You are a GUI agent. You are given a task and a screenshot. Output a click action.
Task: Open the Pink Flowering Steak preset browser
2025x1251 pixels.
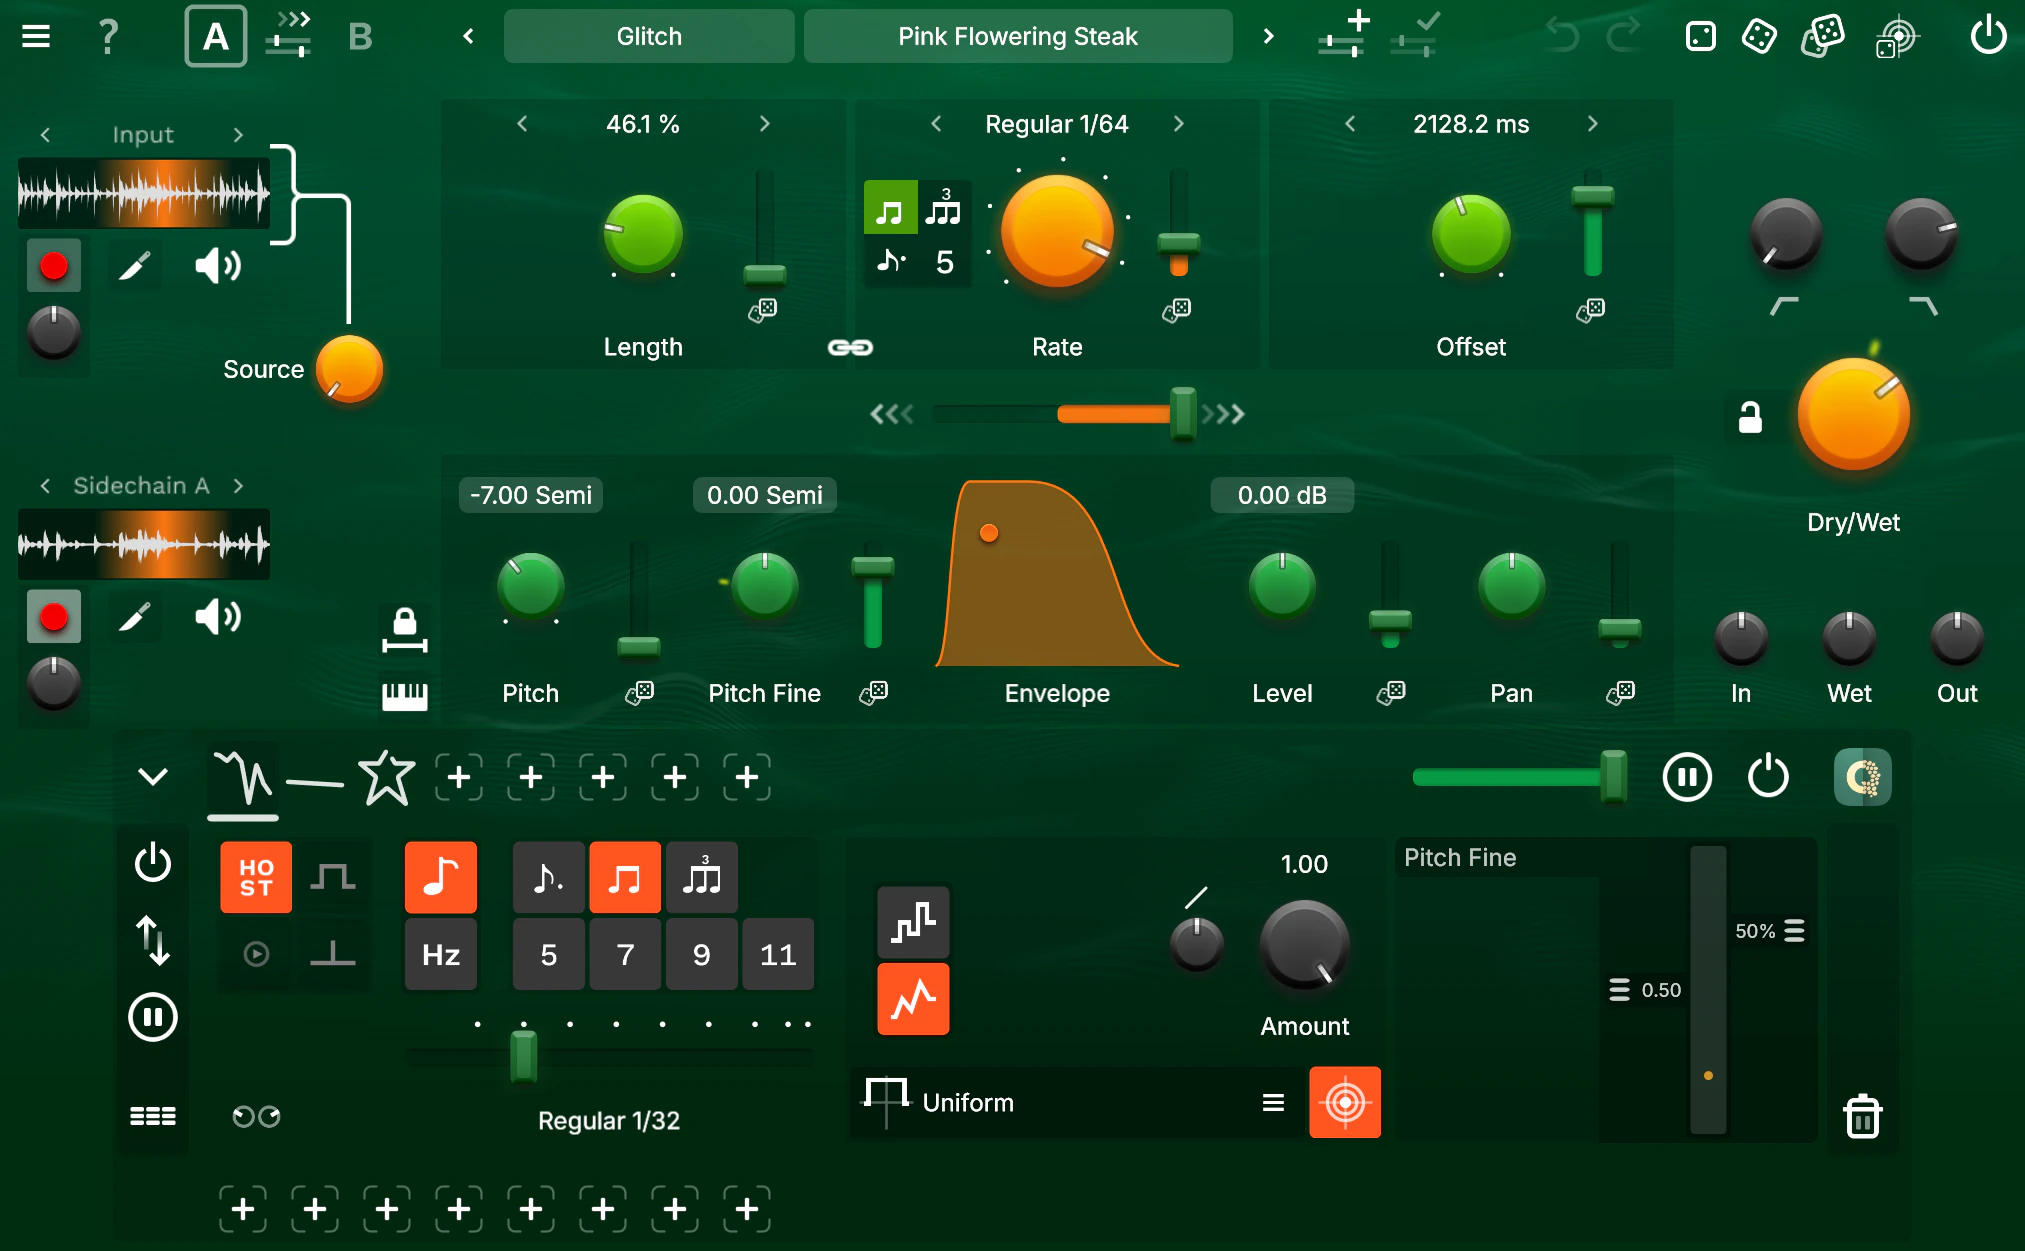tap(1017, 36)
